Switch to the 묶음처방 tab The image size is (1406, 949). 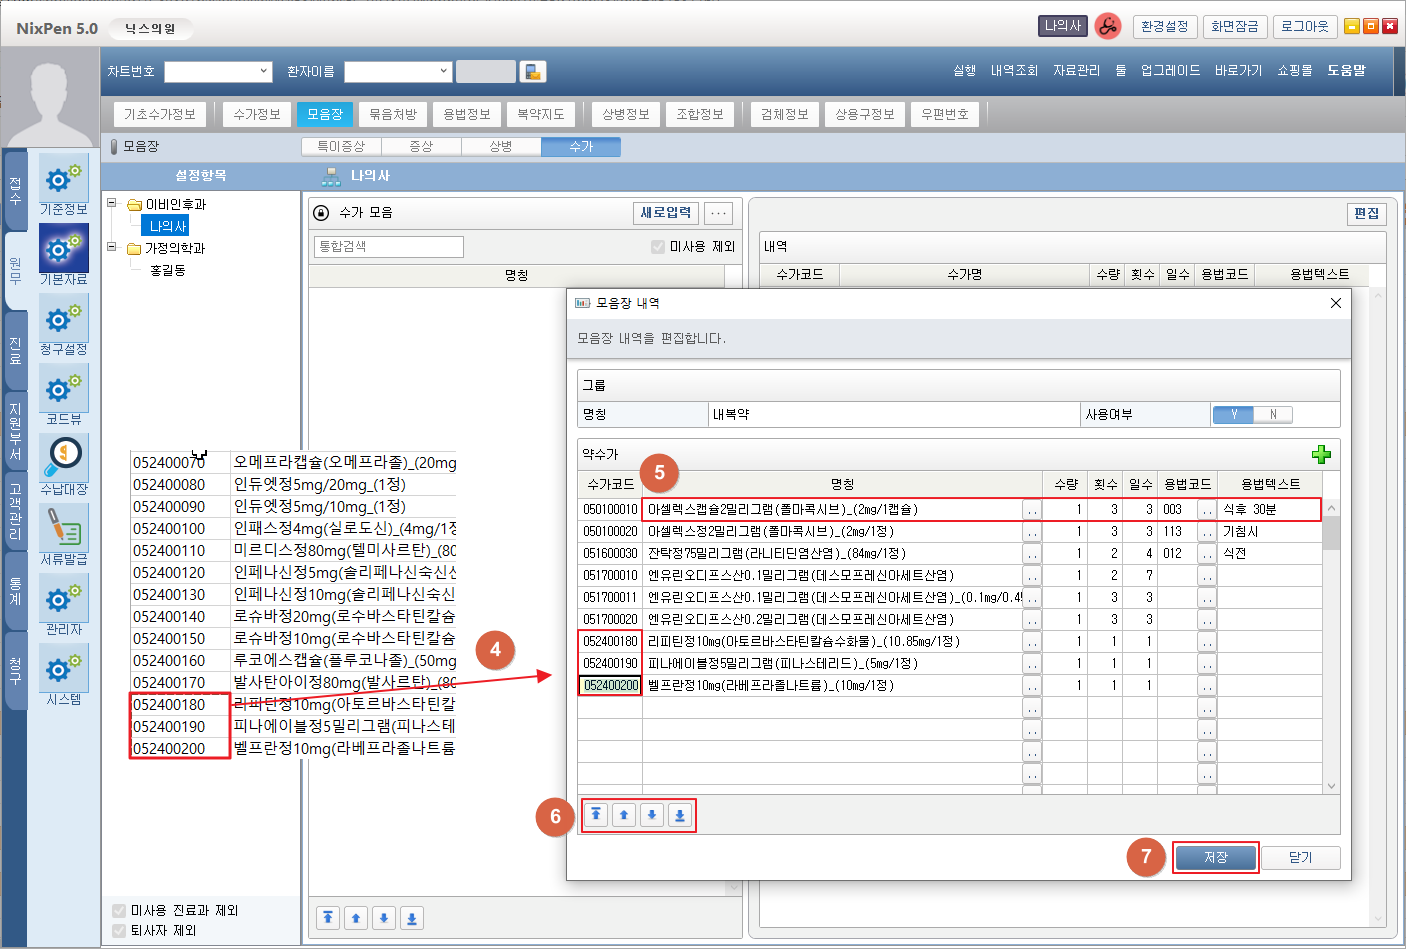(393, 114)
